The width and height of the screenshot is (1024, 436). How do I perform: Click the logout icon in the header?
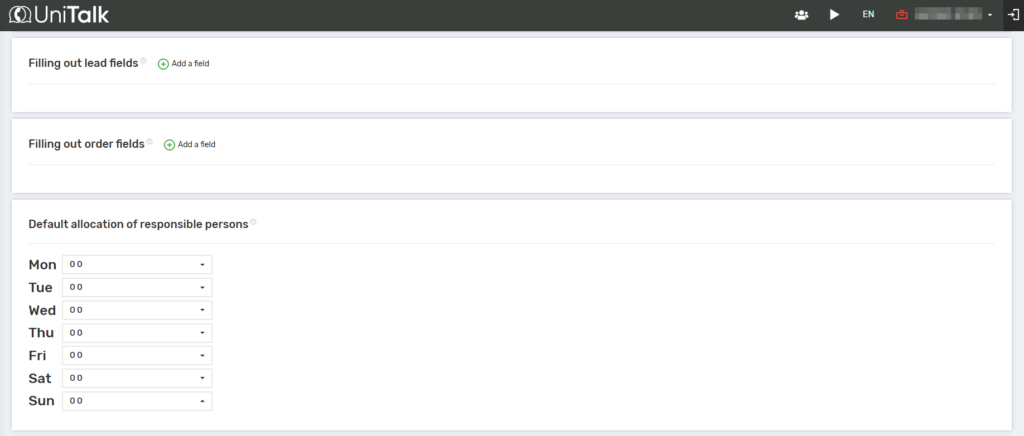pyautogui.click(x=1012, y=15)
